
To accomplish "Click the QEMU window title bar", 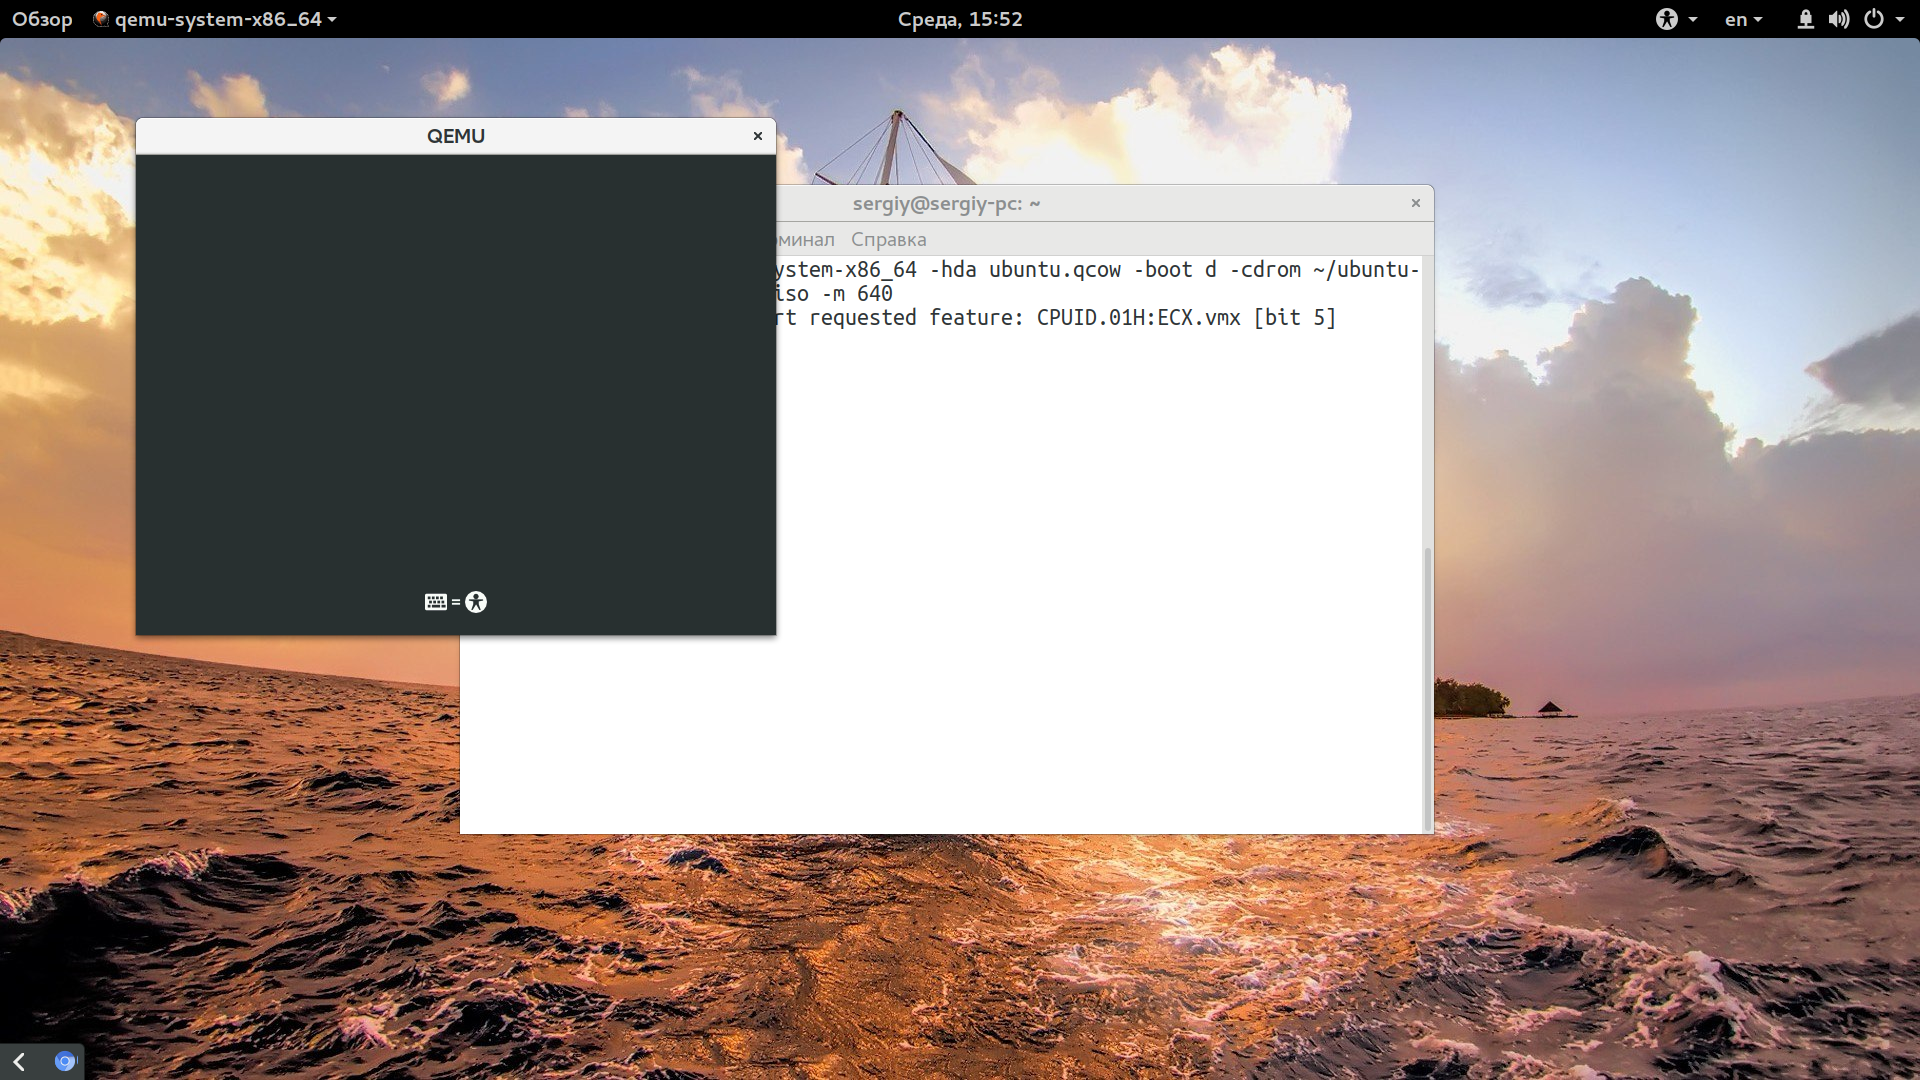I will pos(456,136).
